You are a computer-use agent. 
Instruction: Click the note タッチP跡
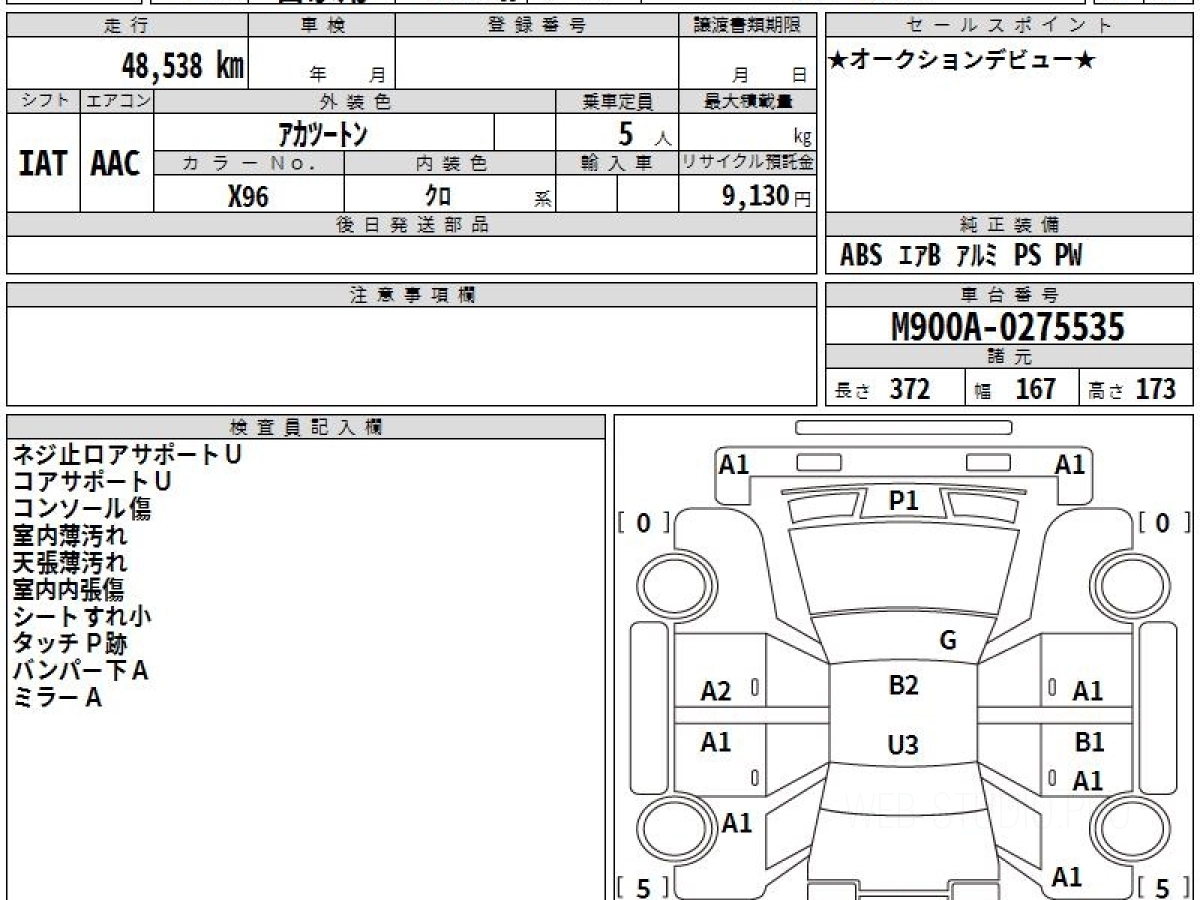click(x=70, y=643)
